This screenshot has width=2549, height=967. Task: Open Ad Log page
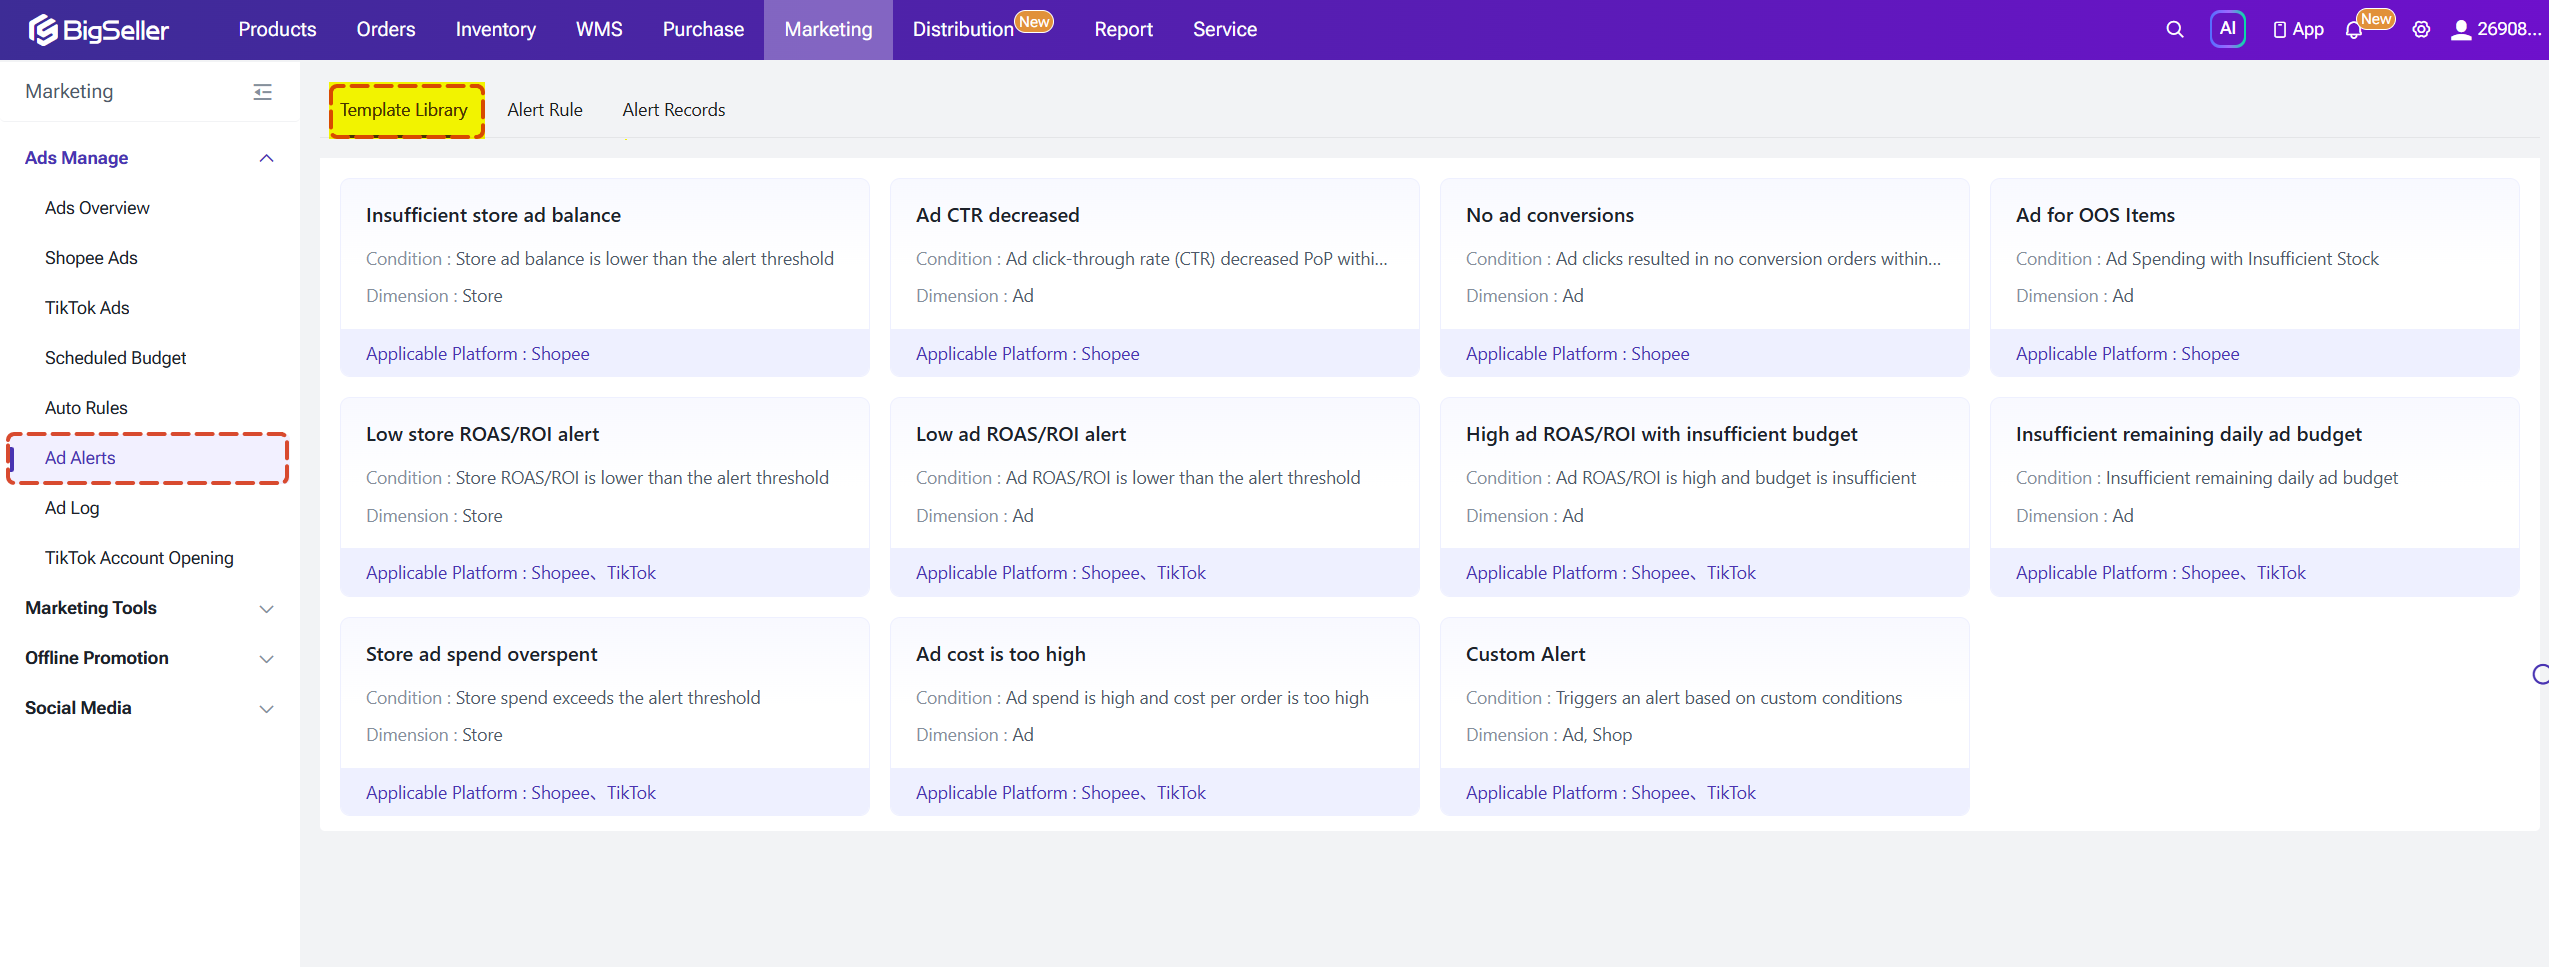pos(72,508)
